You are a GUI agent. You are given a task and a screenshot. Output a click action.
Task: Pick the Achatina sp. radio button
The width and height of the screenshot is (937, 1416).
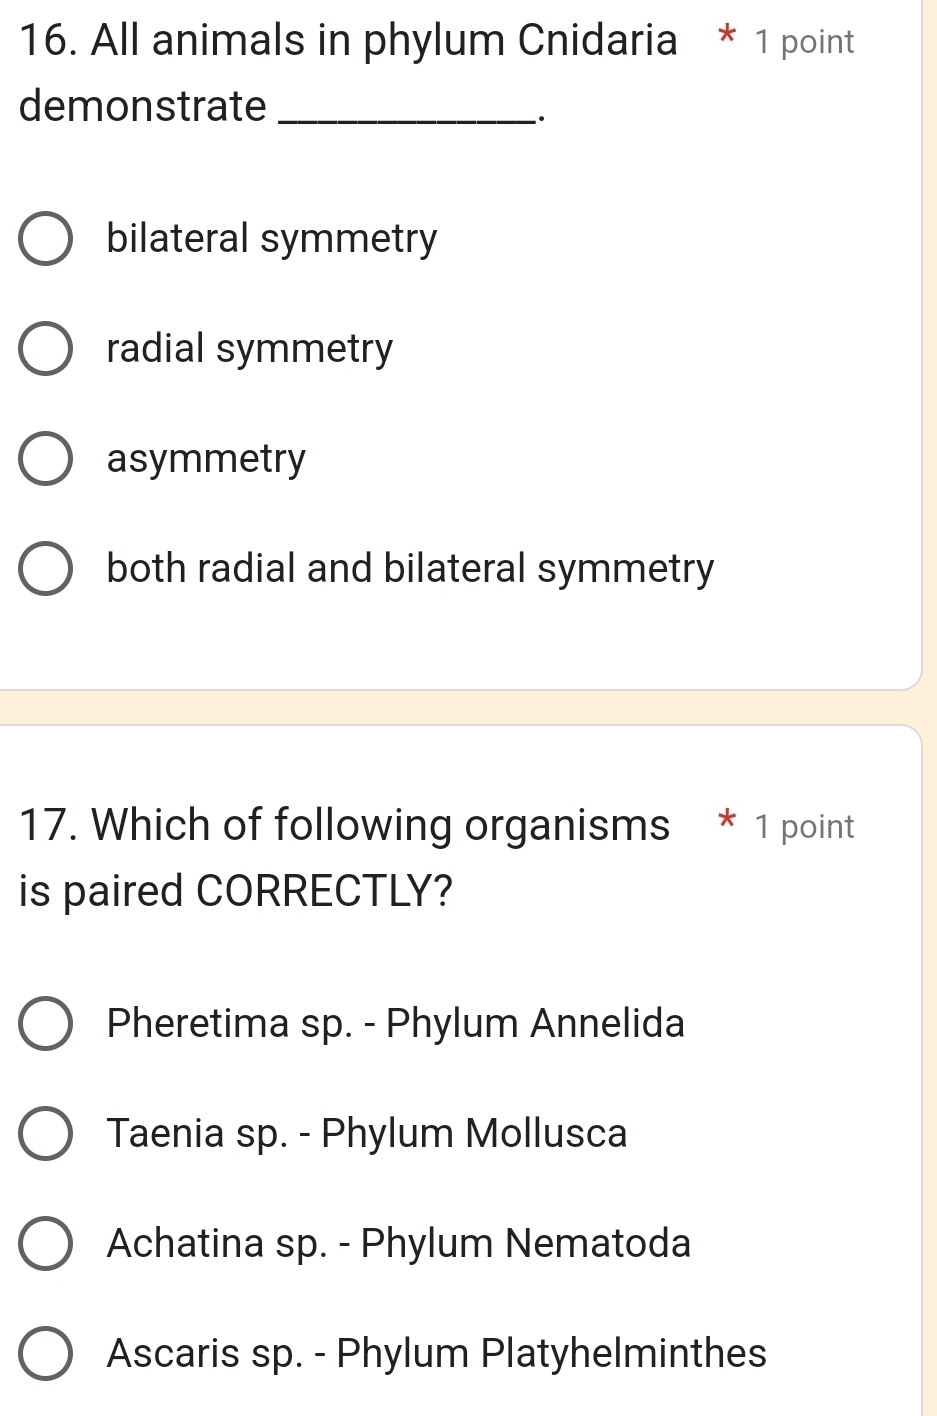pos(45,1244)
